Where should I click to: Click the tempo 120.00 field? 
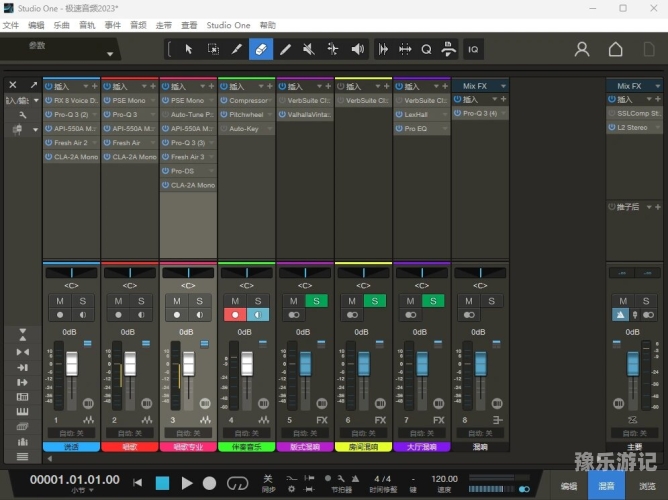(x=444, y=479)
